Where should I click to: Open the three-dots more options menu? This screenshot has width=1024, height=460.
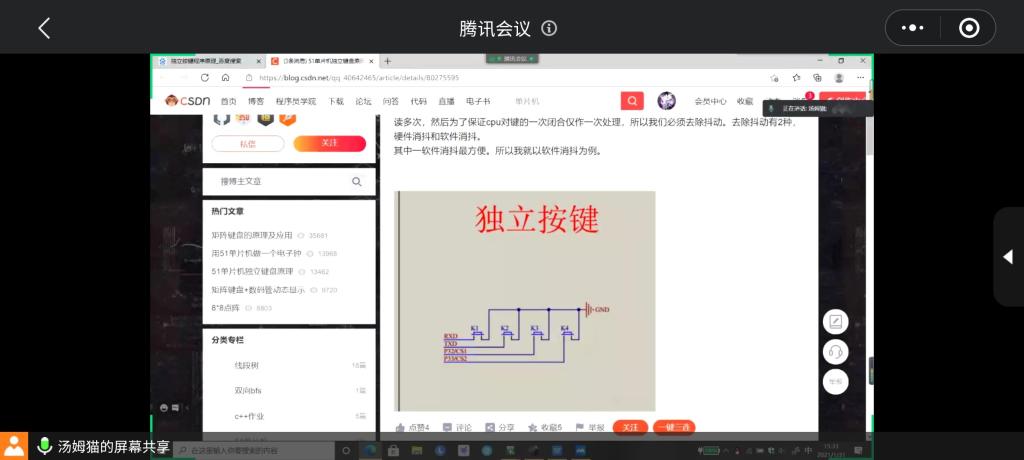point(912,28)
